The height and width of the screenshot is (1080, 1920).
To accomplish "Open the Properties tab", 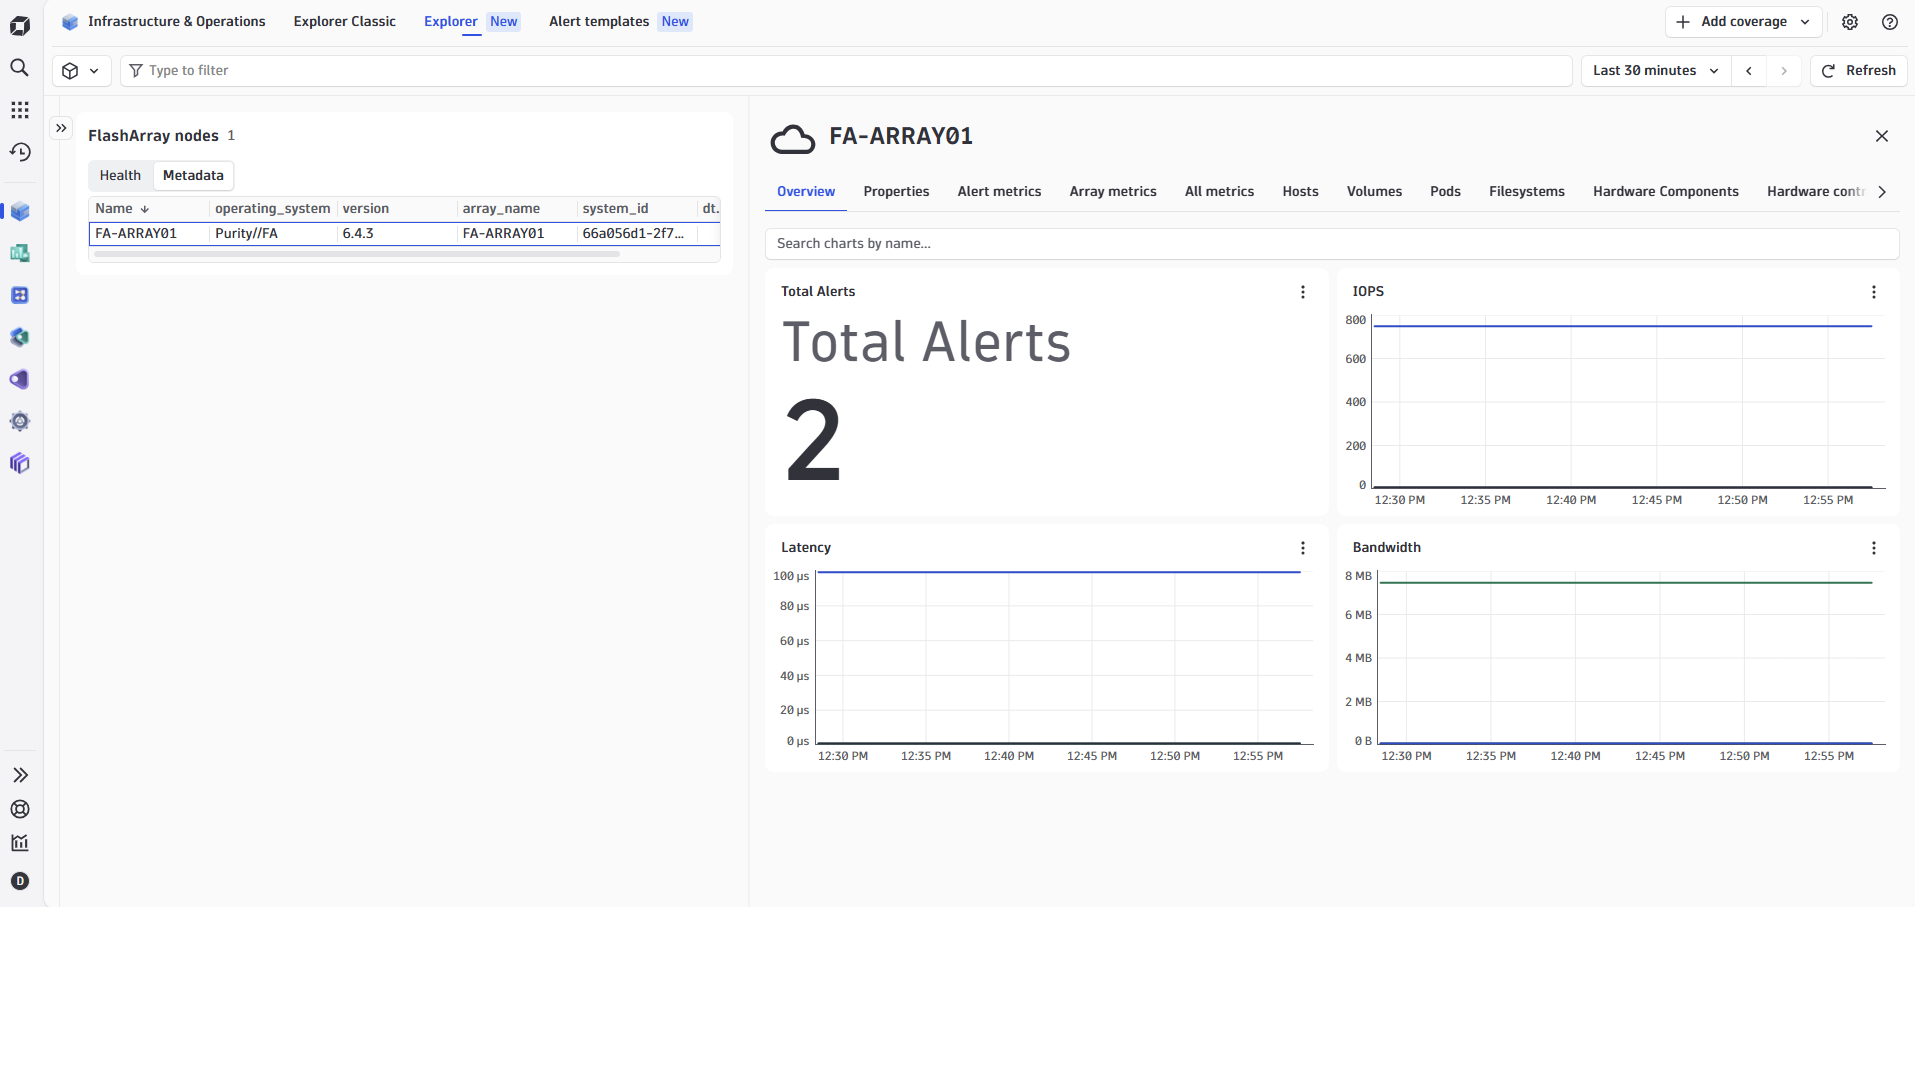I will tap(896, 192).
